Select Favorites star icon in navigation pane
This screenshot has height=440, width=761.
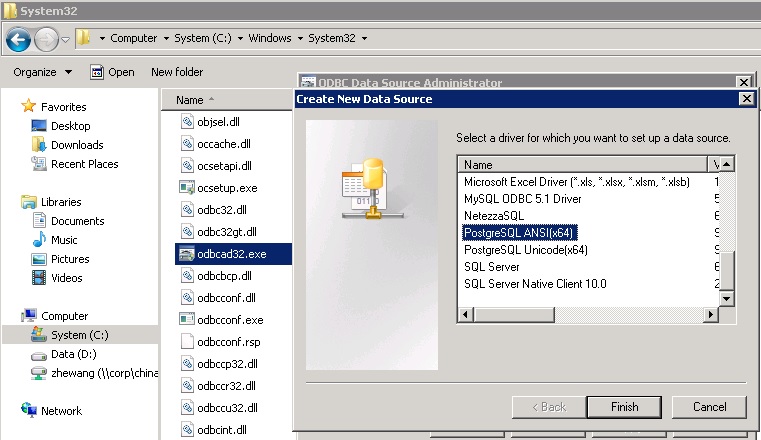(29, 106)
